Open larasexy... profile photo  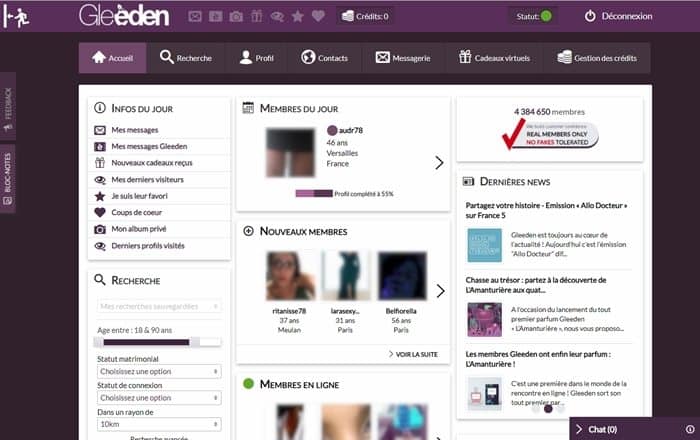pyautogui.click(x=346, y=275)
